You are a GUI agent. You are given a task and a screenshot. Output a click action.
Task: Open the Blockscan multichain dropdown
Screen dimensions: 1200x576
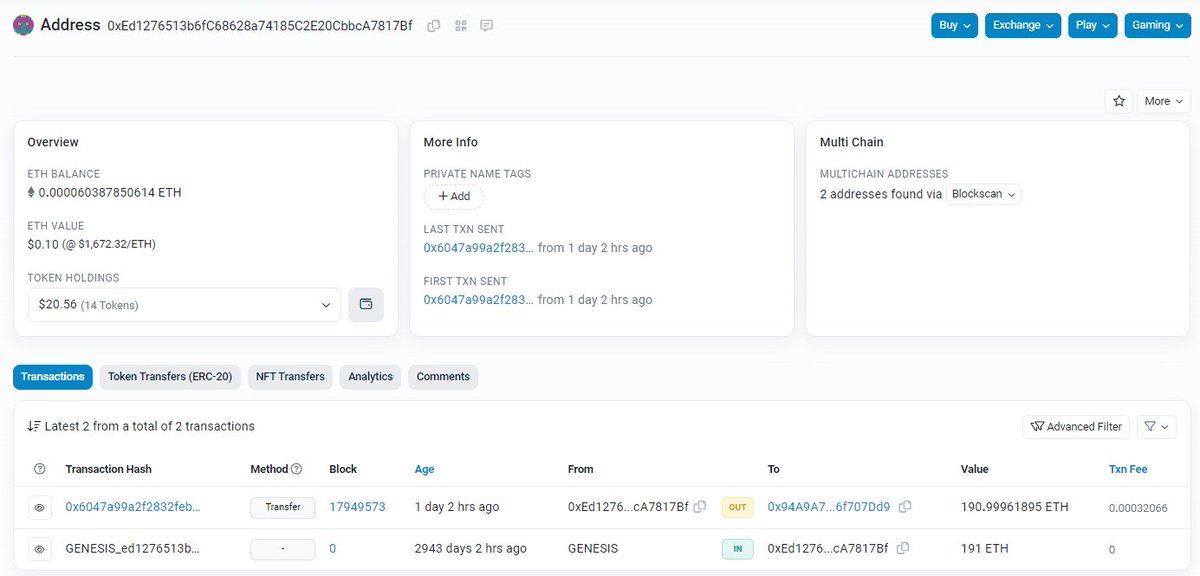click(984, 194)
